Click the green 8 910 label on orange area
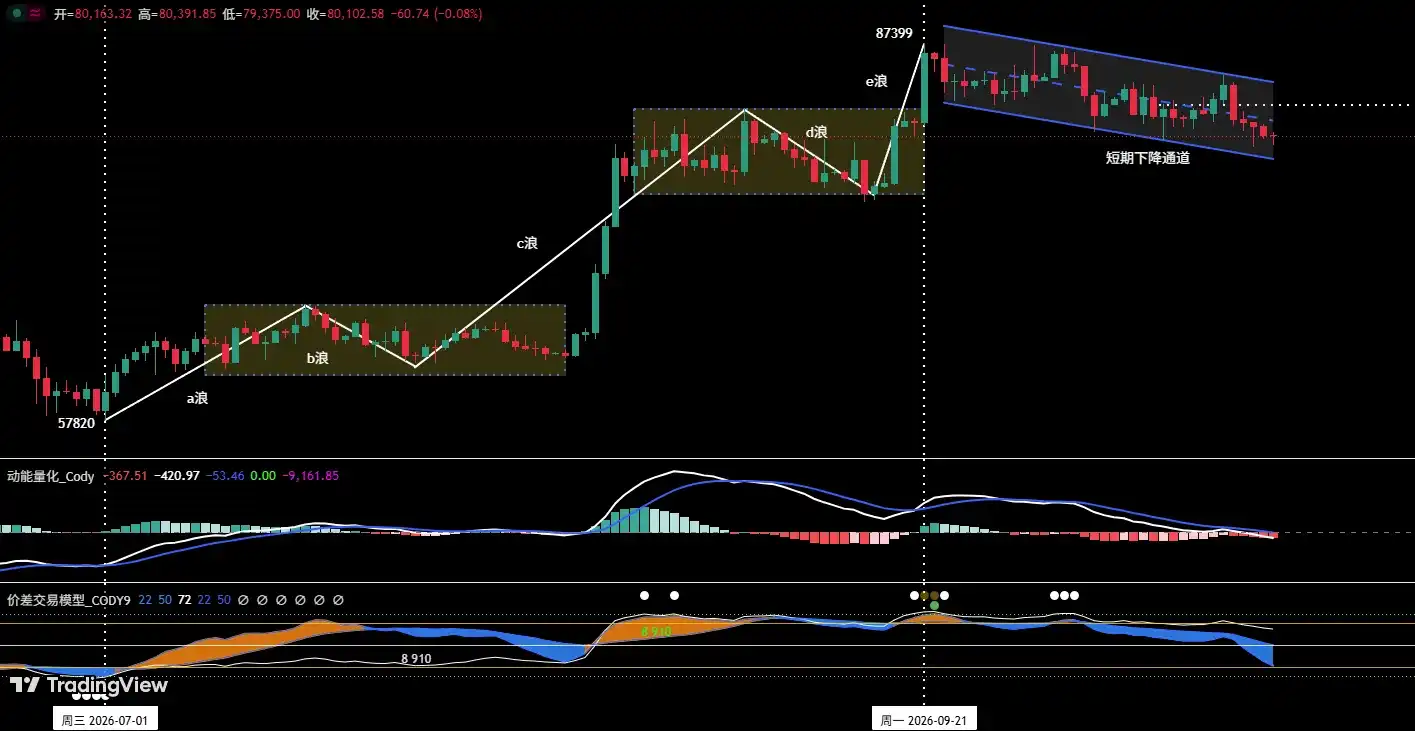The height and width of the screenshot is (731, 1415). tap(656, 631)
